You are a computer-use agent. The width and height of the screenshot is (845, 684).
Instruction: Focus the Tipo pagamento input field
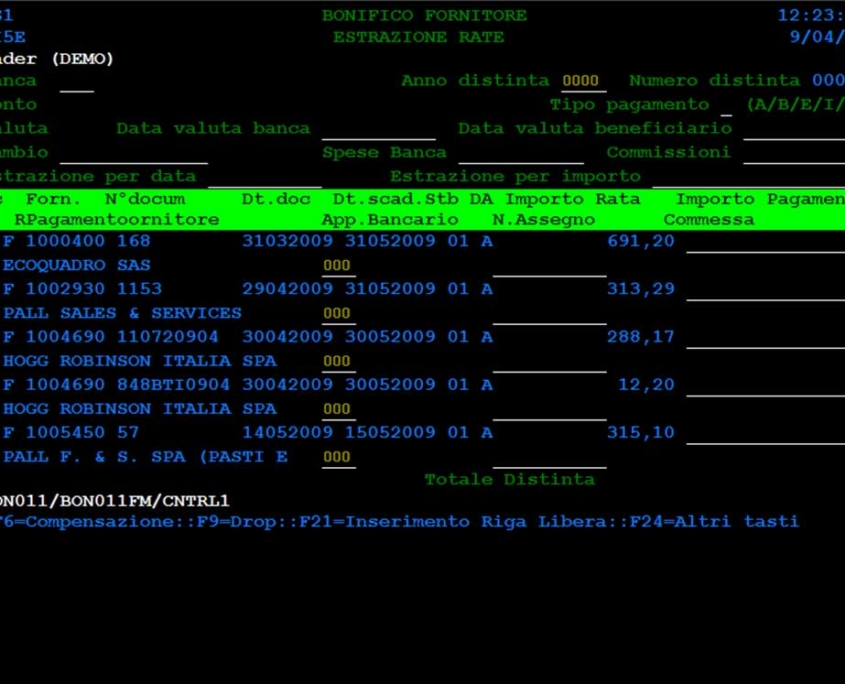click(x=726, y=105)
